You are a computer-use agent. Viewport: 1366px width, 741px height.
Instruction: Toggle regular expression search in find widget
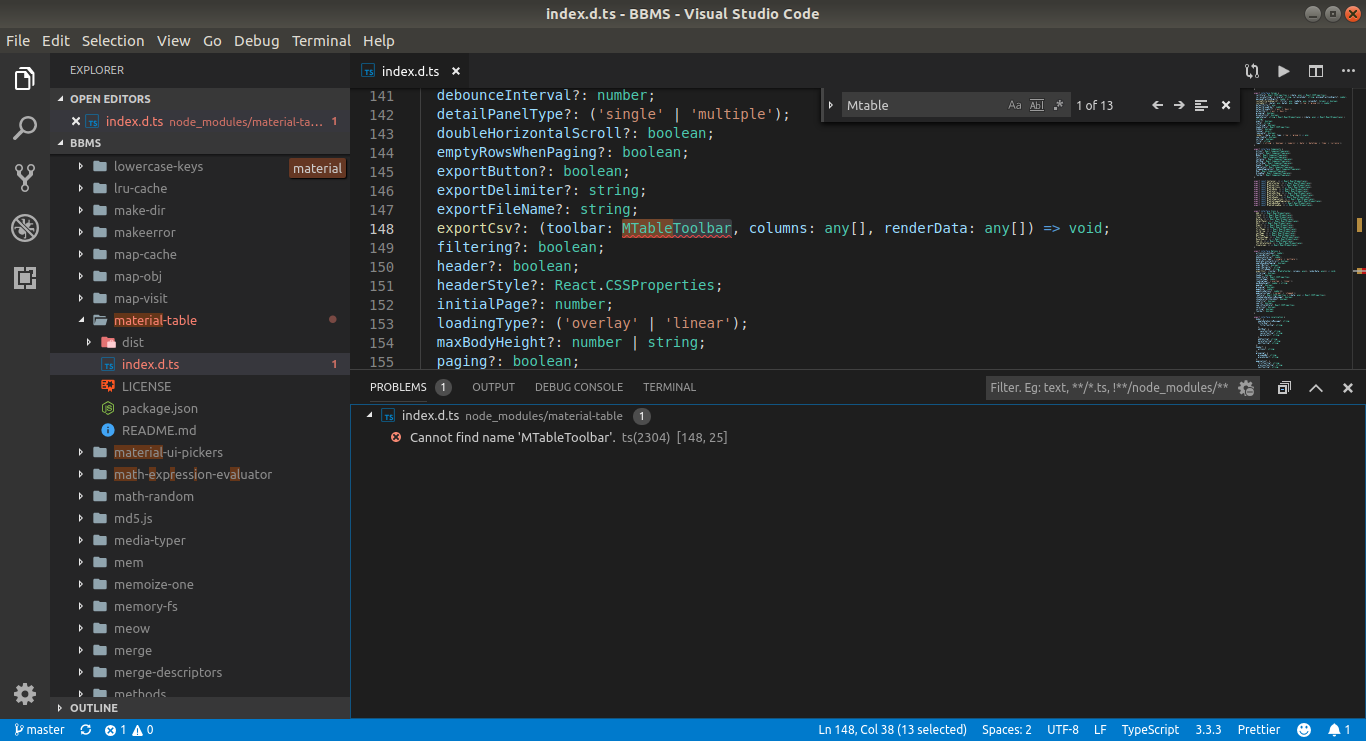[x=1058, y=105]
